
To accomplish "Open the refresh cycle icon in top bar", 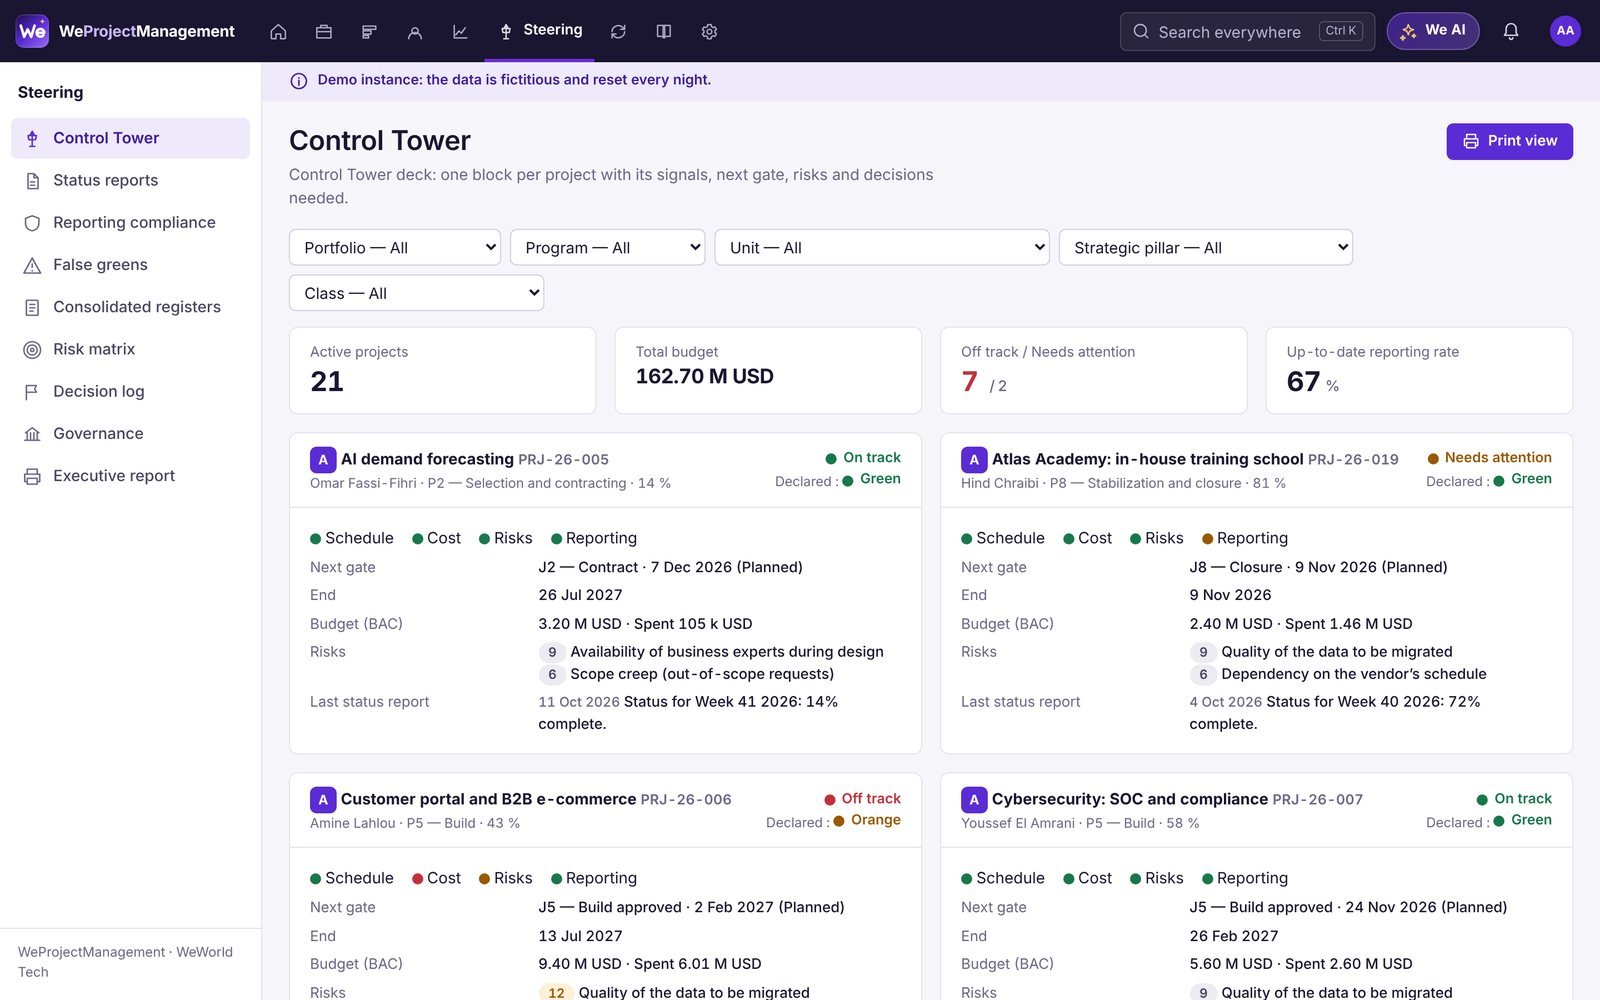I will pos(618,32).
